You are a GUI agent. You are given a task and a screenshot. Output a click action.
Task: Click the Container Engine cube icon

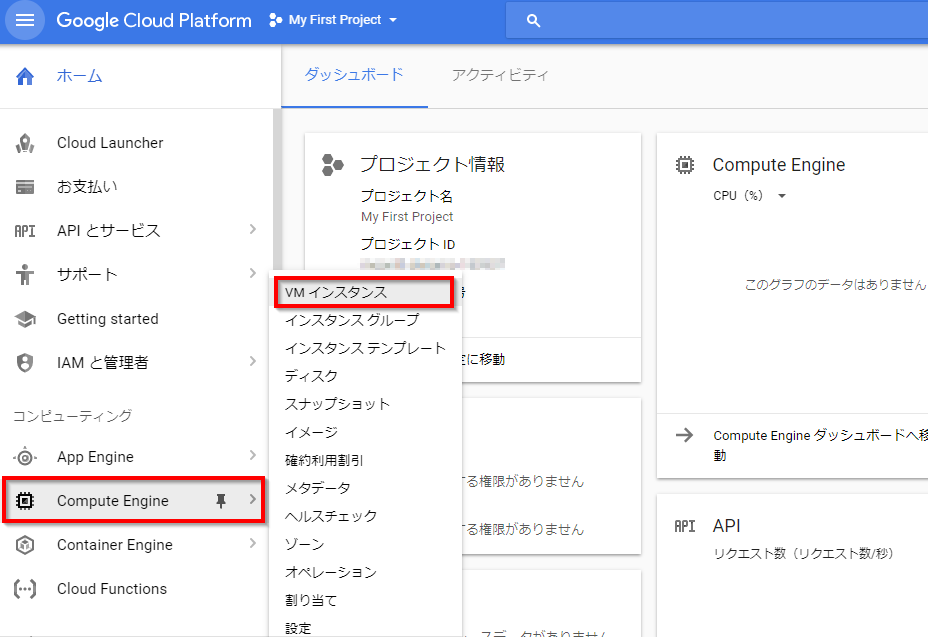(25, 545)
